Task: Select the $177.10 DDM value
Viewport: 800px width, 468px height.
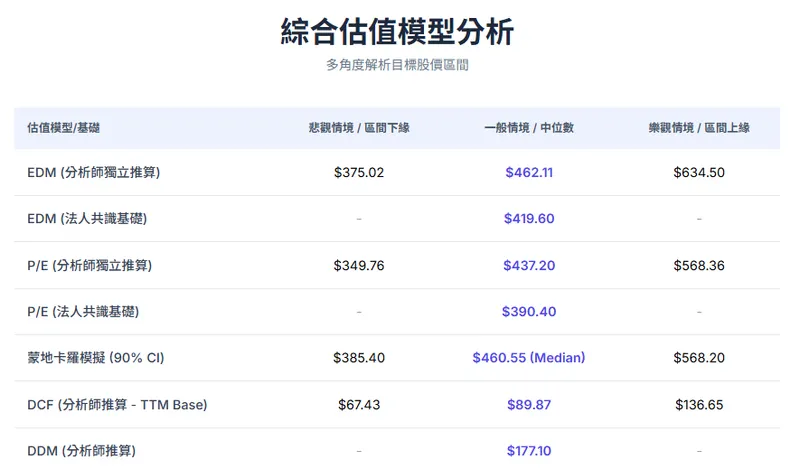Action: pyautogui.click(x=529, y=451)
